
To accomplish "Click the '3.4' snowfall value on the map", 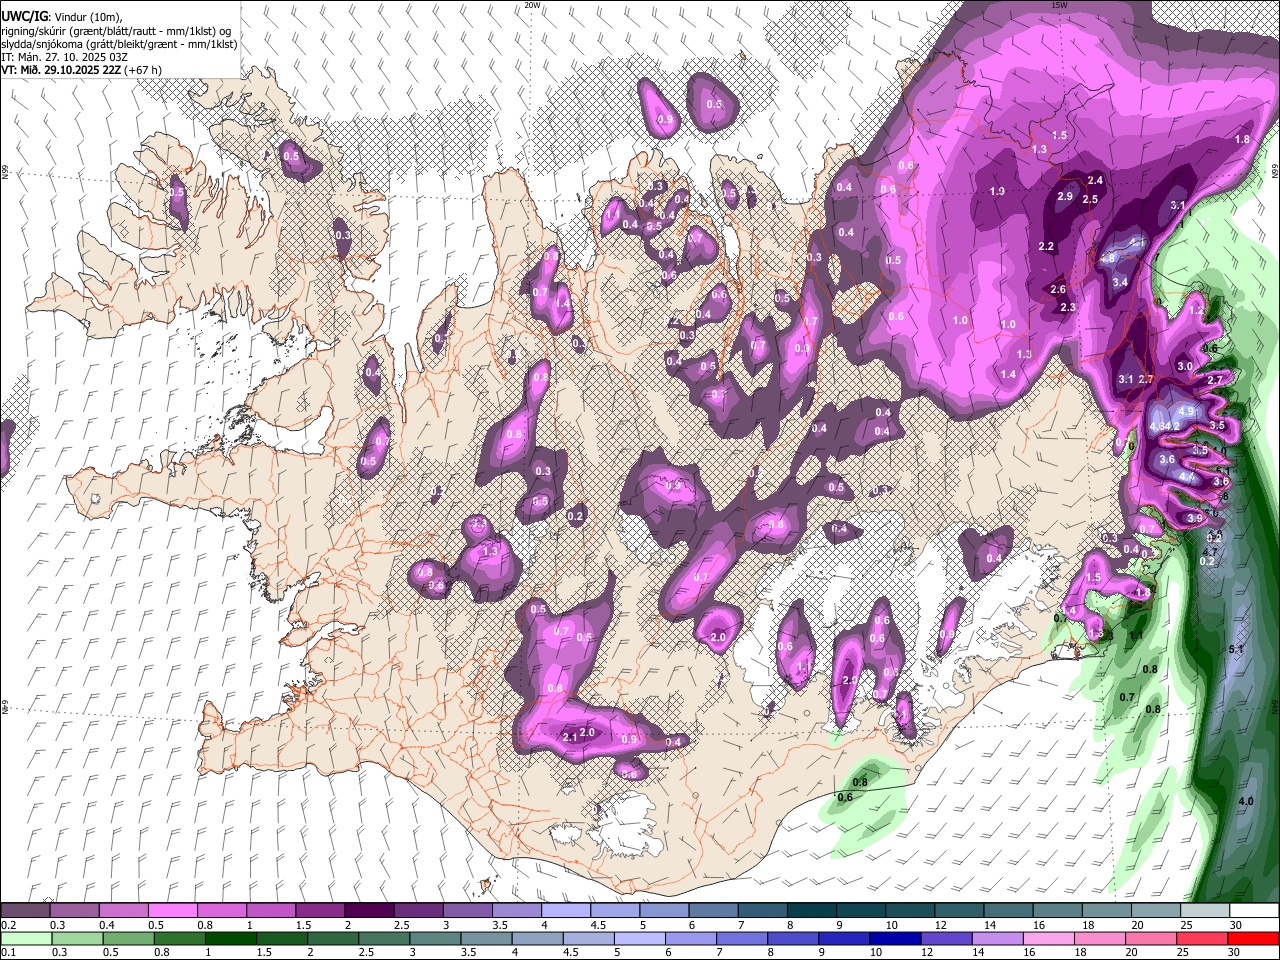I will pyautogui.click(x=1120, y=283).
